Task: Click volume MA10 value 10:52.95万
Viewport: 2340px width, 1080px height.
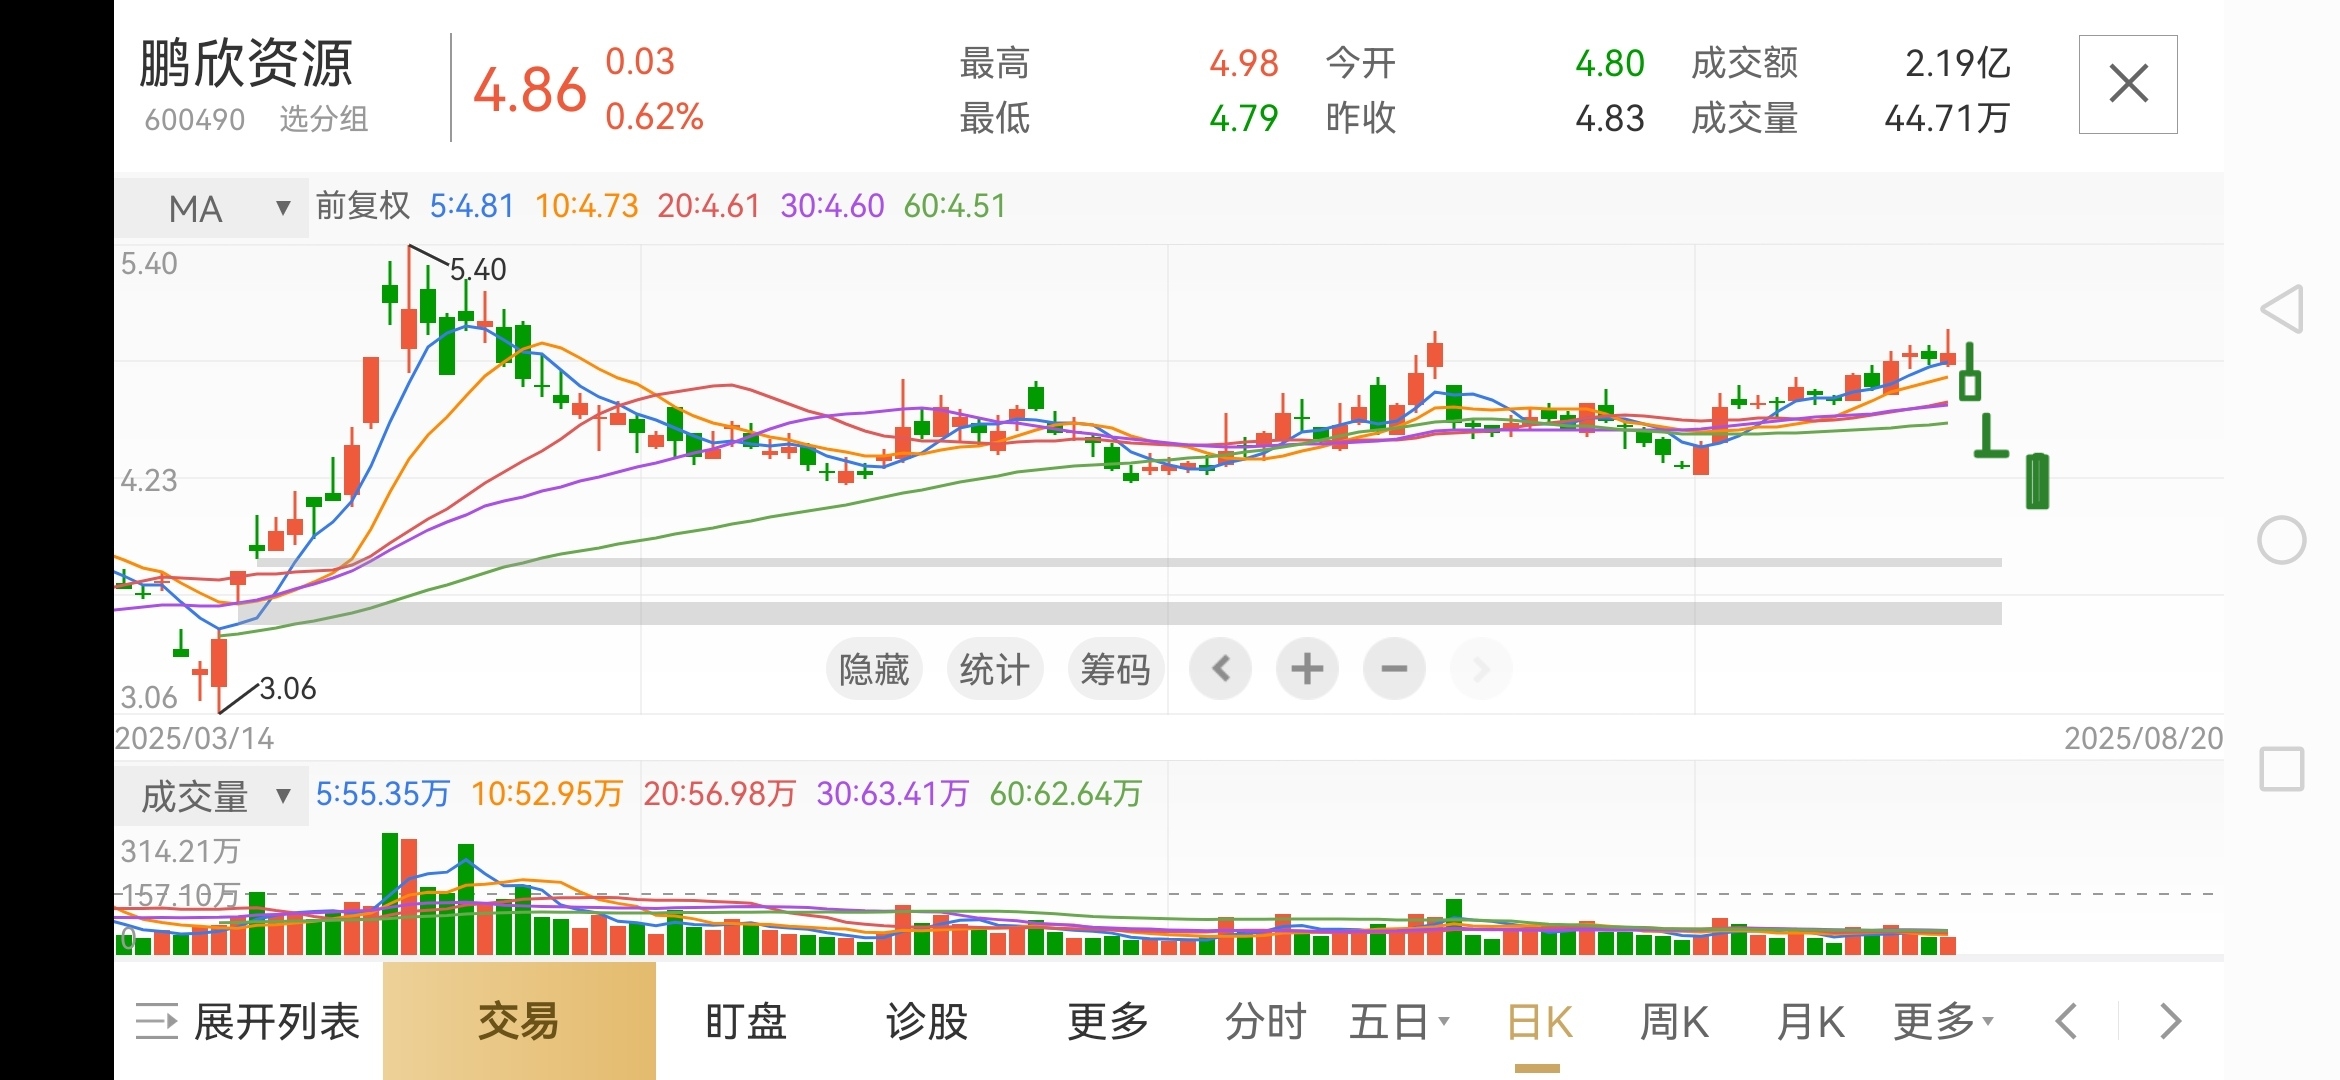Action: [547, 794]
